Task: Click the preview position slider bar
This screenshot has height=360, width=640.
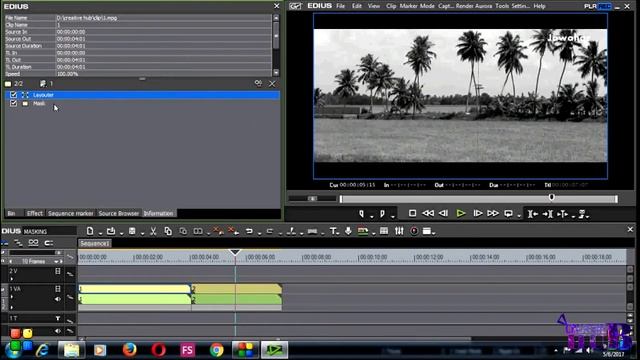Action: pyautogui.click(x=478, y=199)
